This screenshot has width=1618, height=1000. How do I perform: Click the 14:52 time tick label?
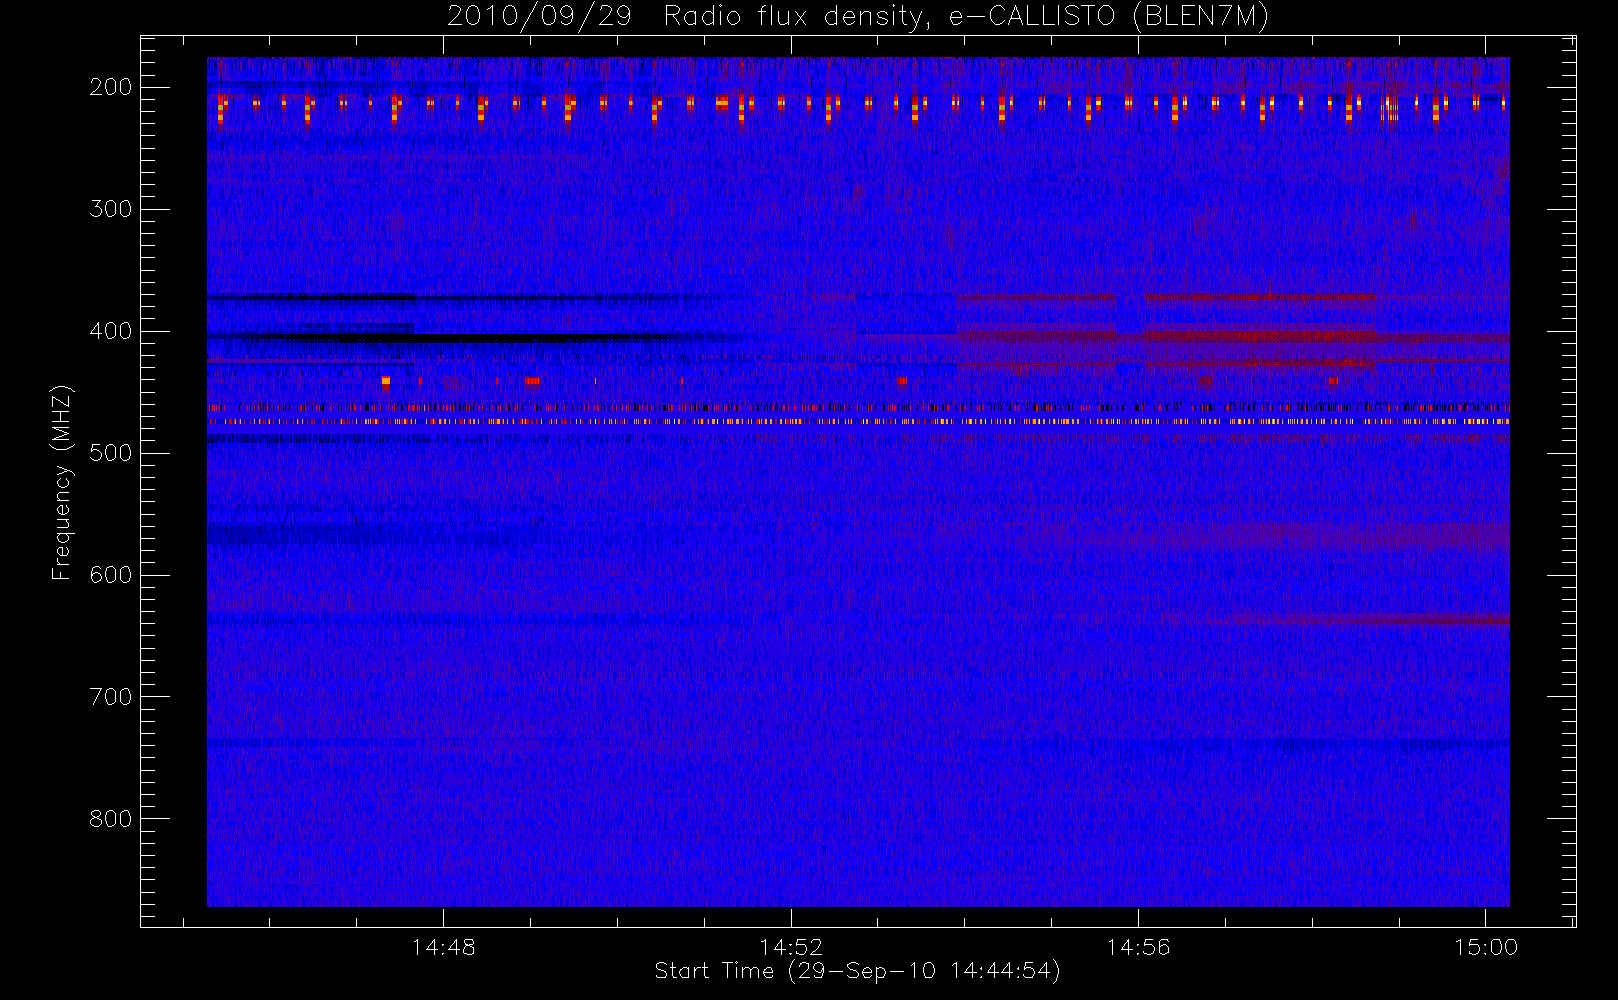(x=791, y=947)
